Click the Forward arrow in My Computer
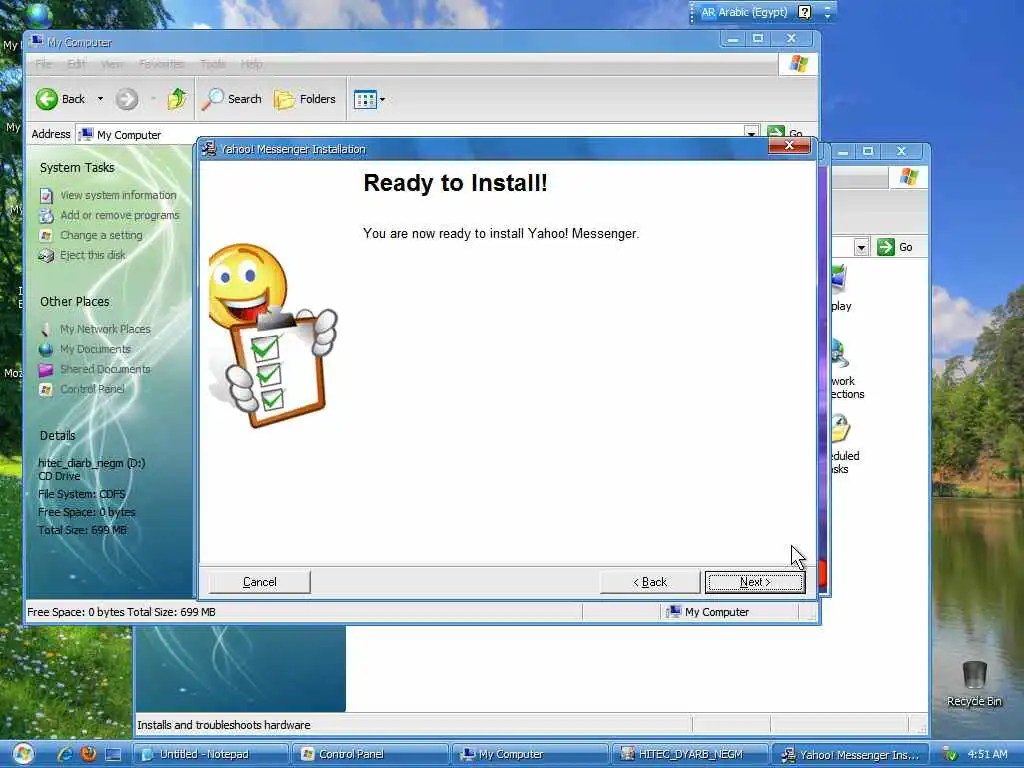 pyautogui.click(x=127, y=99)
